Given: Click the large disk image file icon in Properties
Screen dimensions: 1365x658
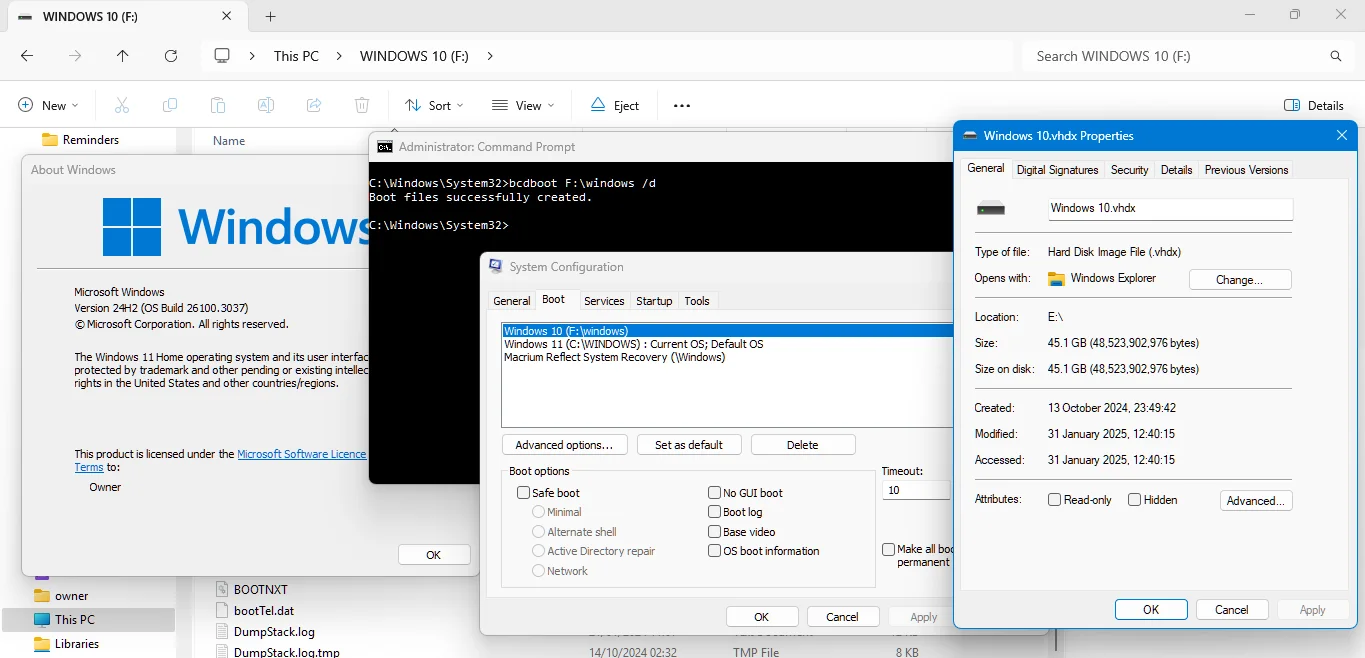Looking at the screenshot, I should pos(991,208).
